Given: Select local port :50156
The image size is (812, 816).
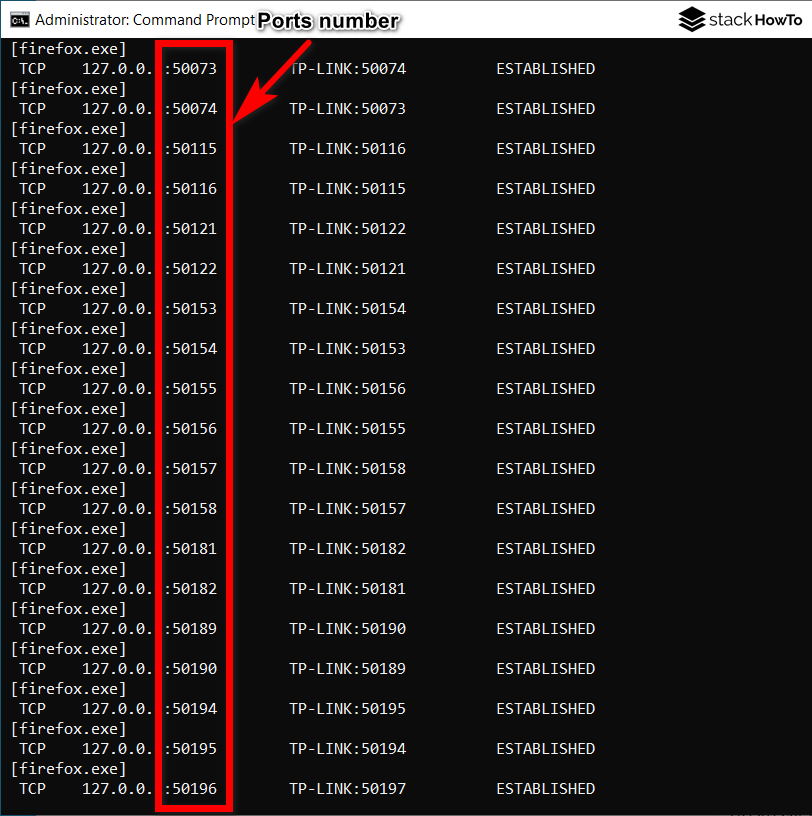Looking at the screenshot, I should tap(191, 429).
